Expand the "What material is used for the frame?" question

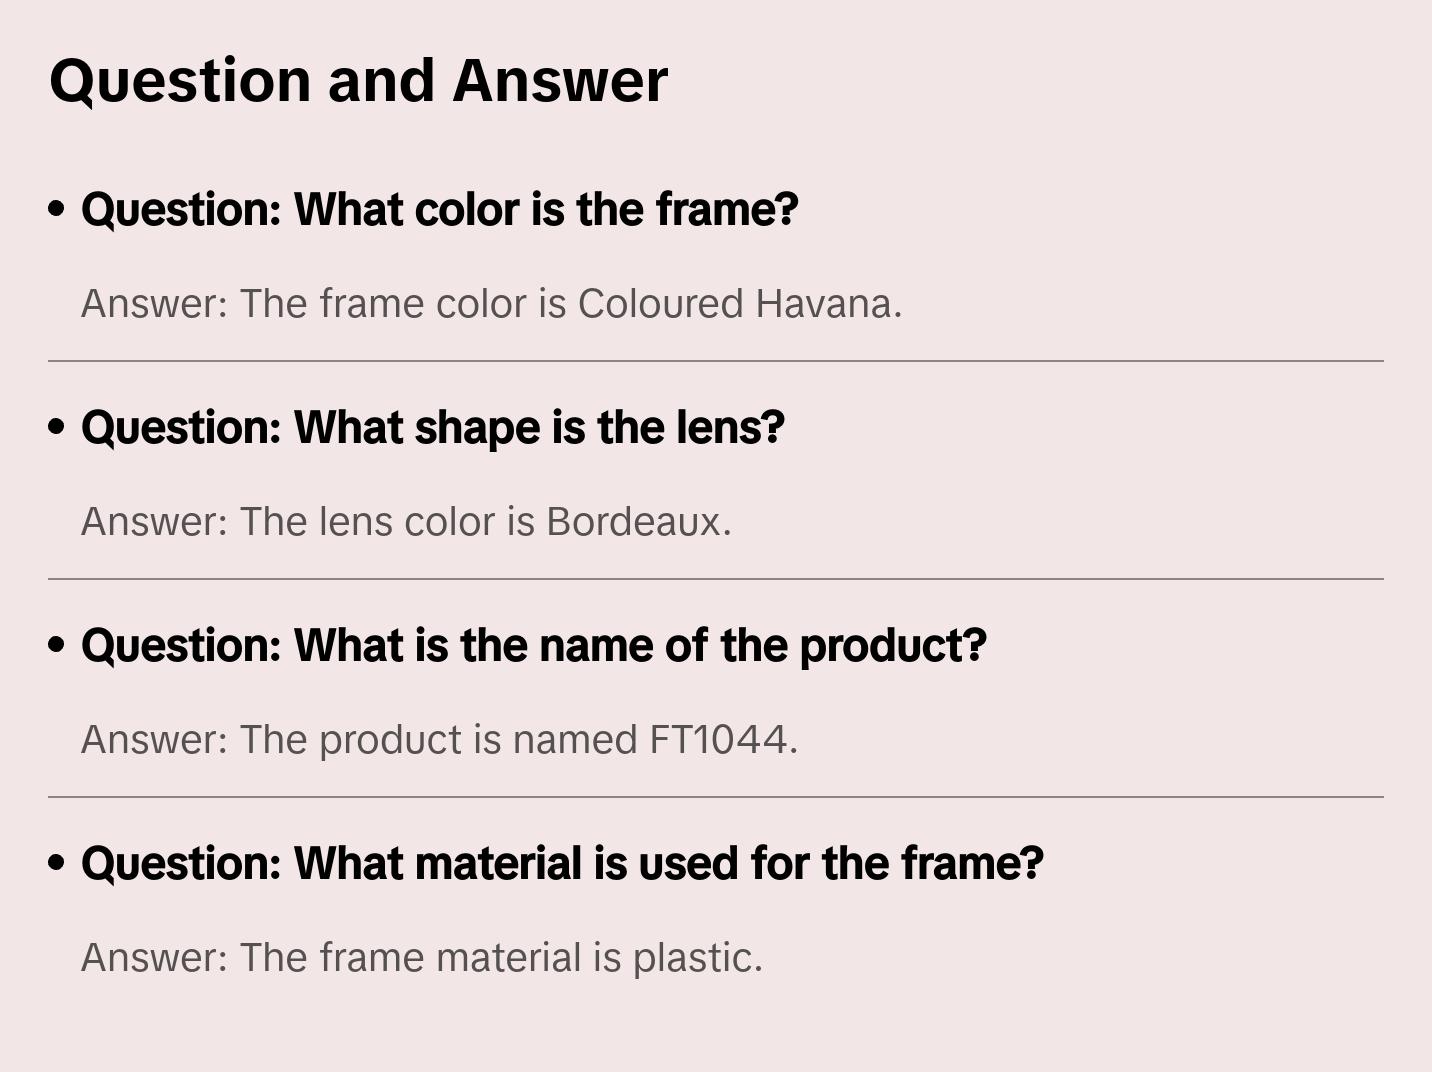pyautogui.click(x=562, y=864)
